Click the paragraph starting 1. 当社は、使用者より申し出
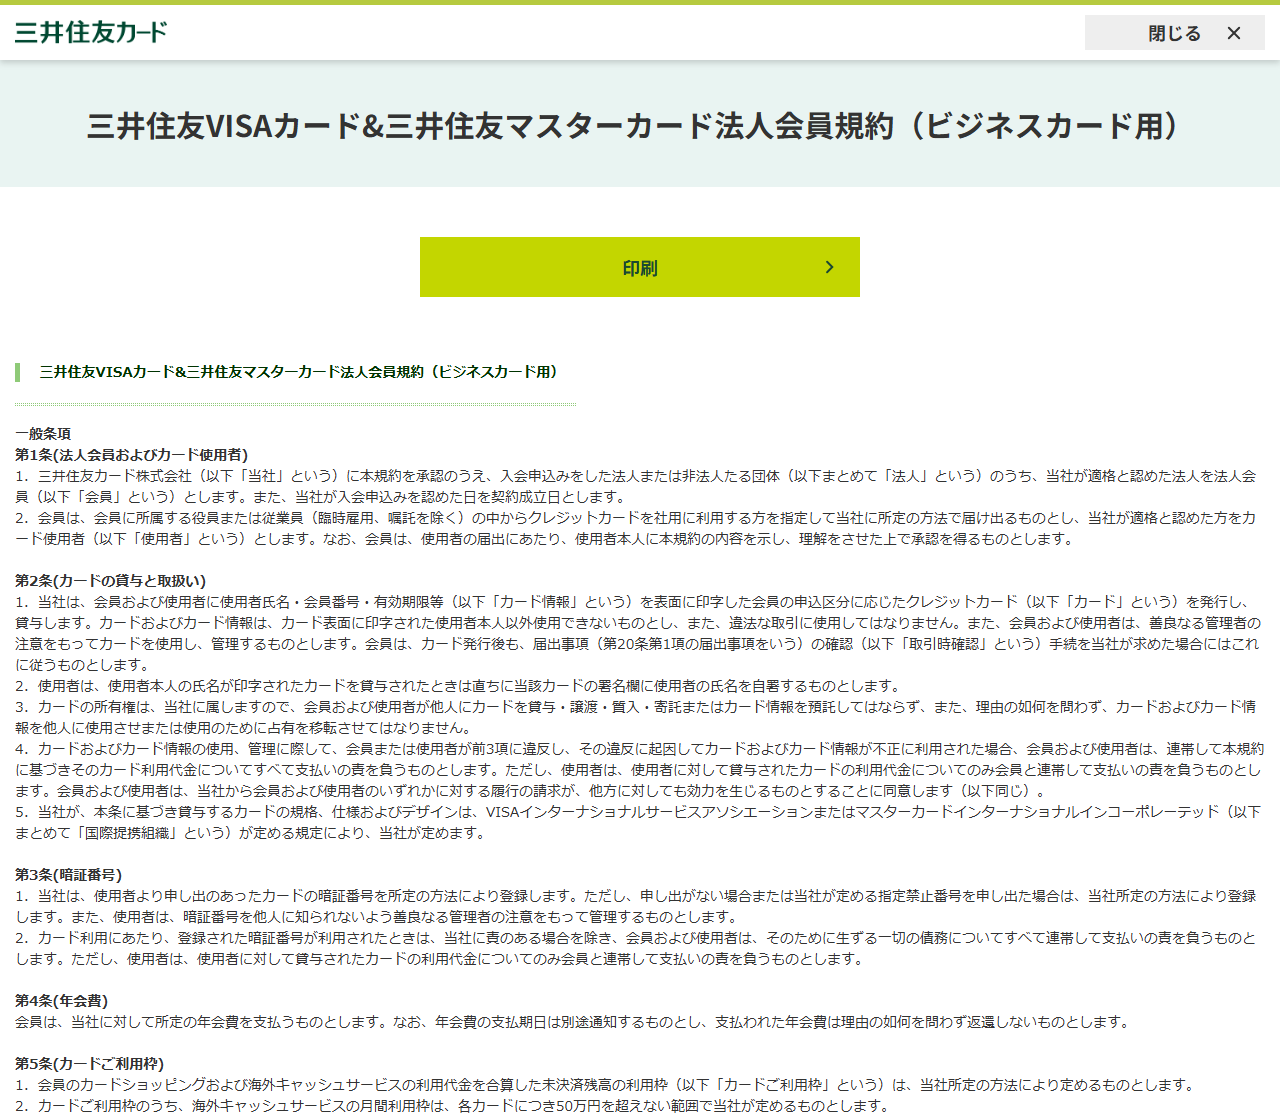Image resolution: width=1280 pixels, height=1120 pixels. [636, 906]
